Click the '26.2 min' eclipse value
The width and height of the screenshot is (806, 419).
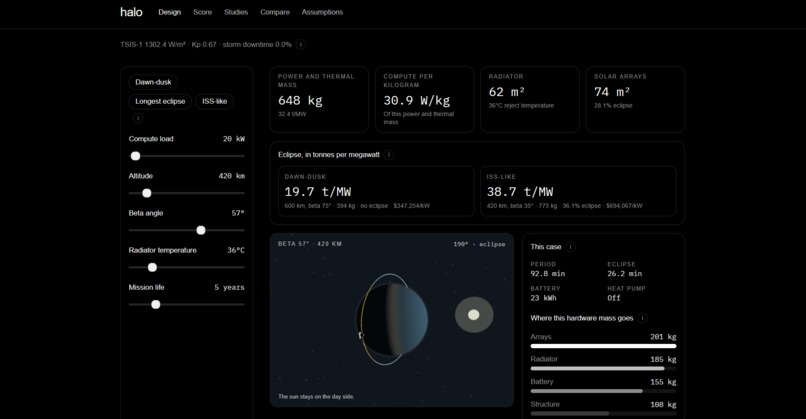[x=625, y=274]
